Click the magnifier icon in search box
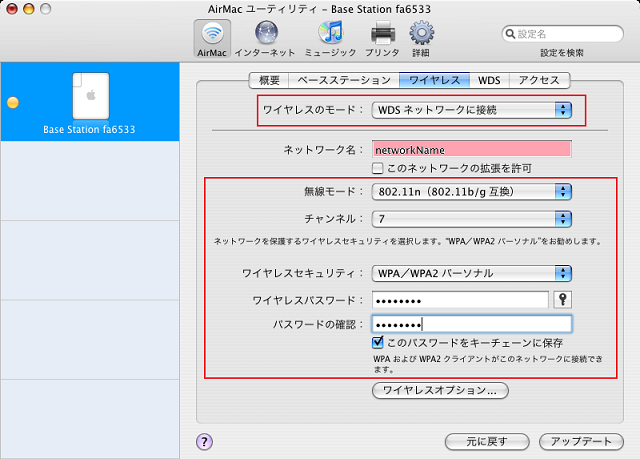The image size is (640, 459). [510, 34]
